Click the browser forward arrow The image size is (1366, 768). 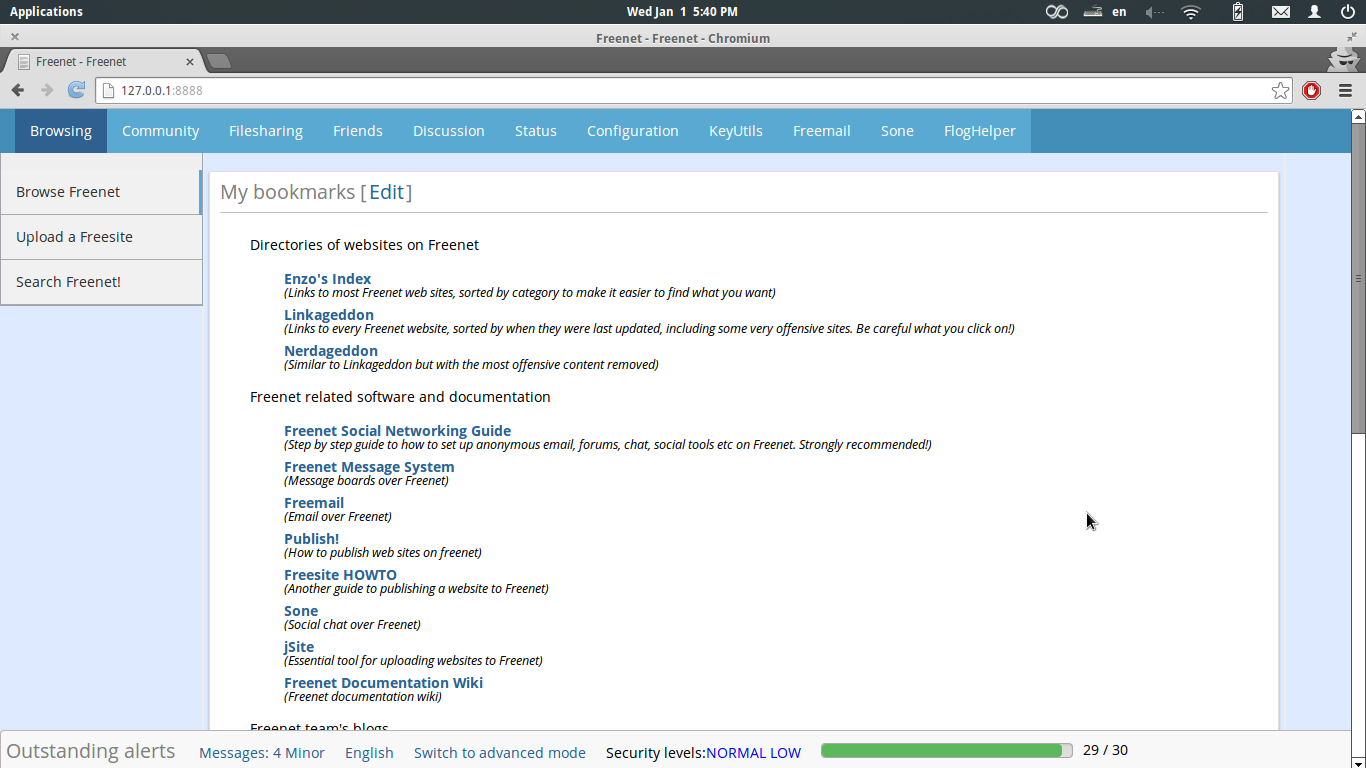(x=47, y=90)
